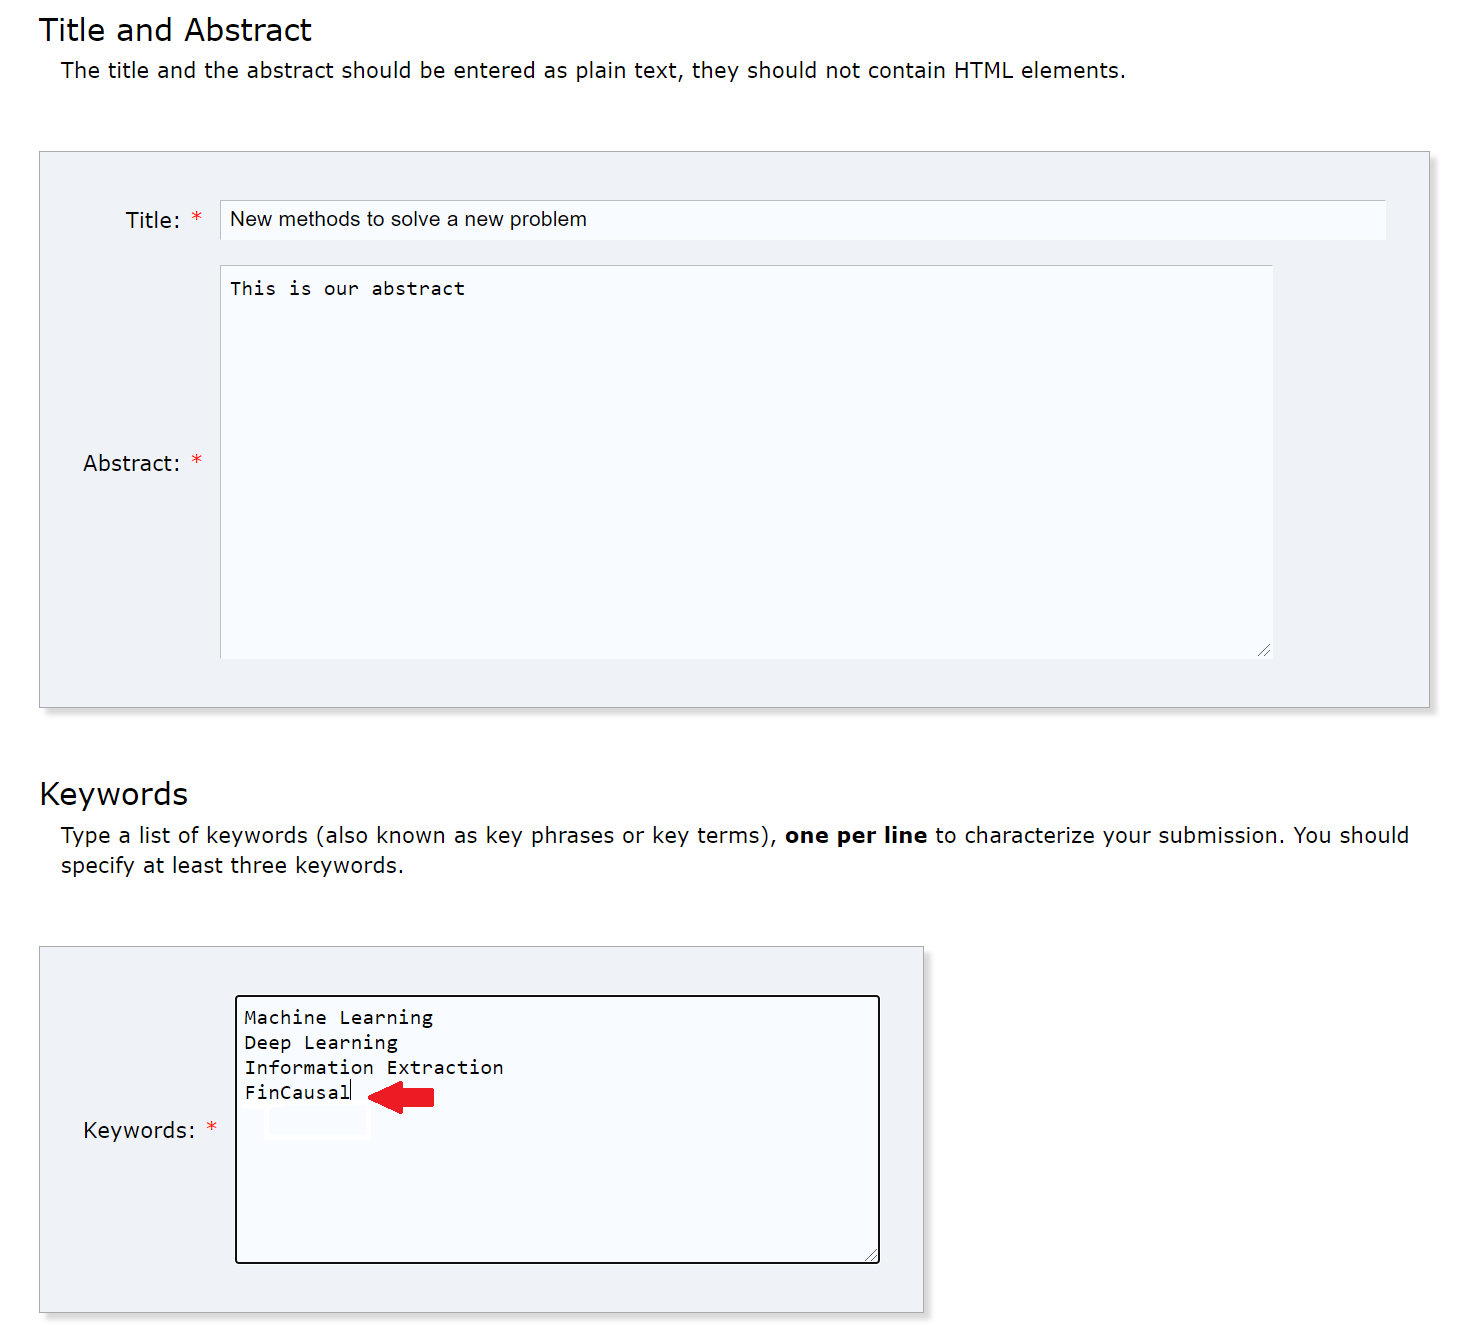Click the 'Information Extraction' keyword line
Screen dimensions: 1484x1341
pyautogui.click(x=373, y=1068)
